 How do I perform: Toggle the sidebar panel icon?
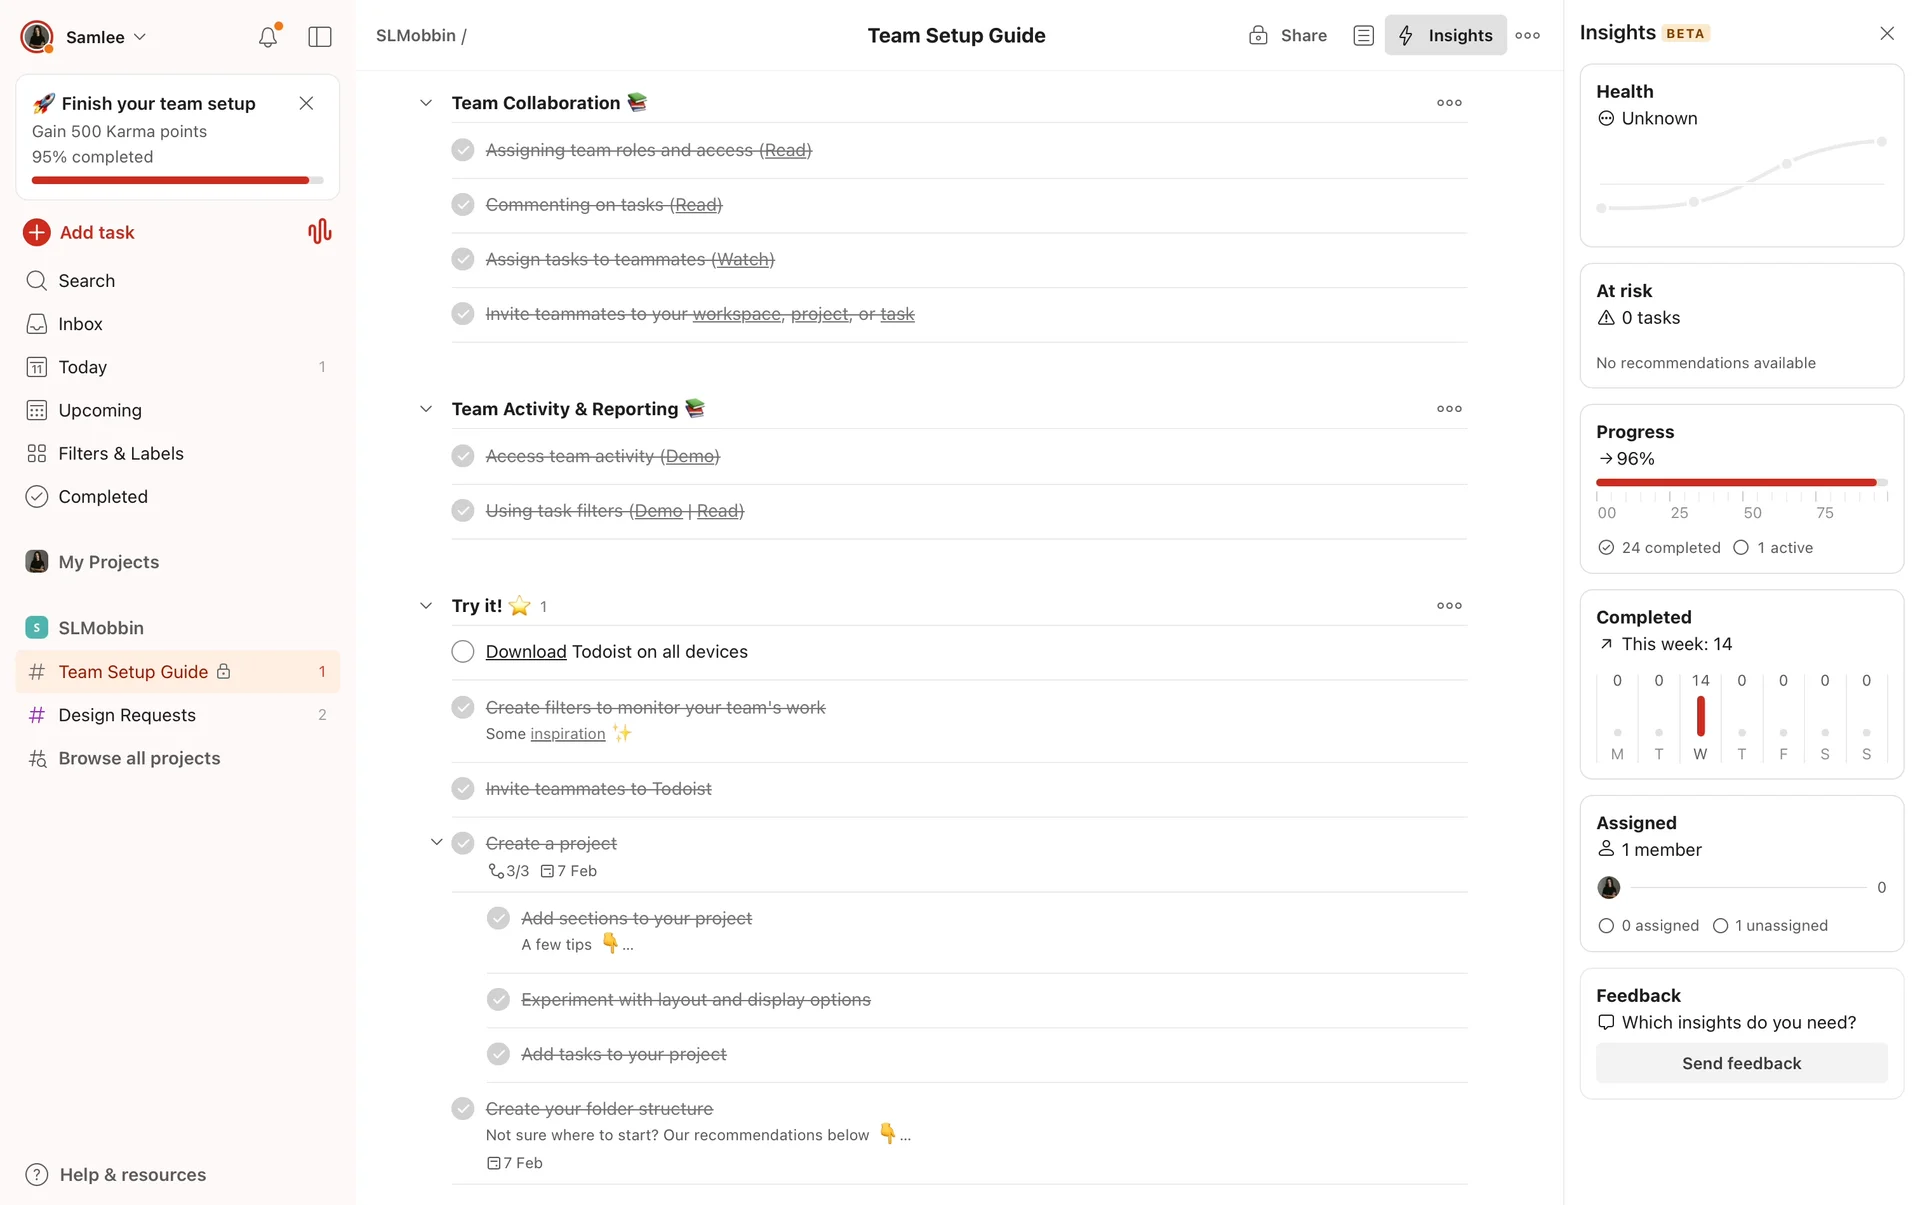[320, 37]
